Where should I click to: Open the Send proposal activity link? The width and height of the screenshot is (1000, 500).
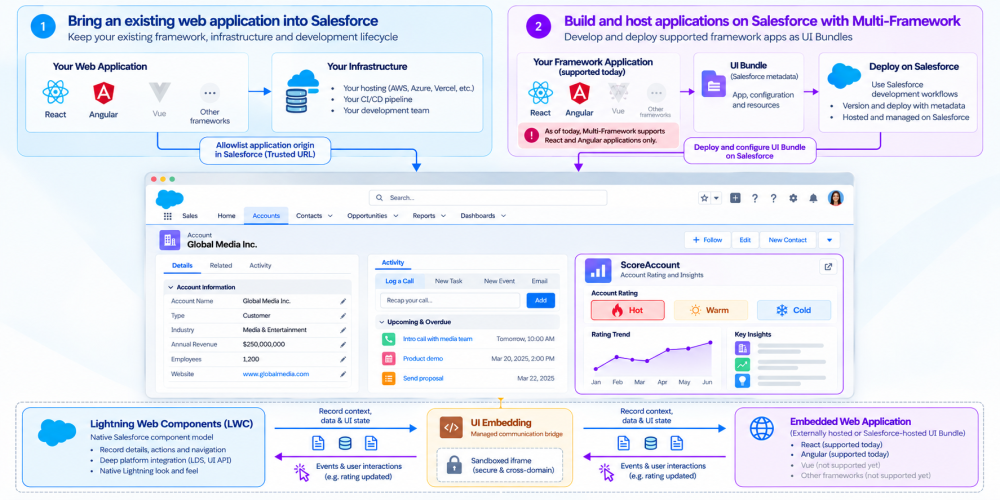pos(423,378)
